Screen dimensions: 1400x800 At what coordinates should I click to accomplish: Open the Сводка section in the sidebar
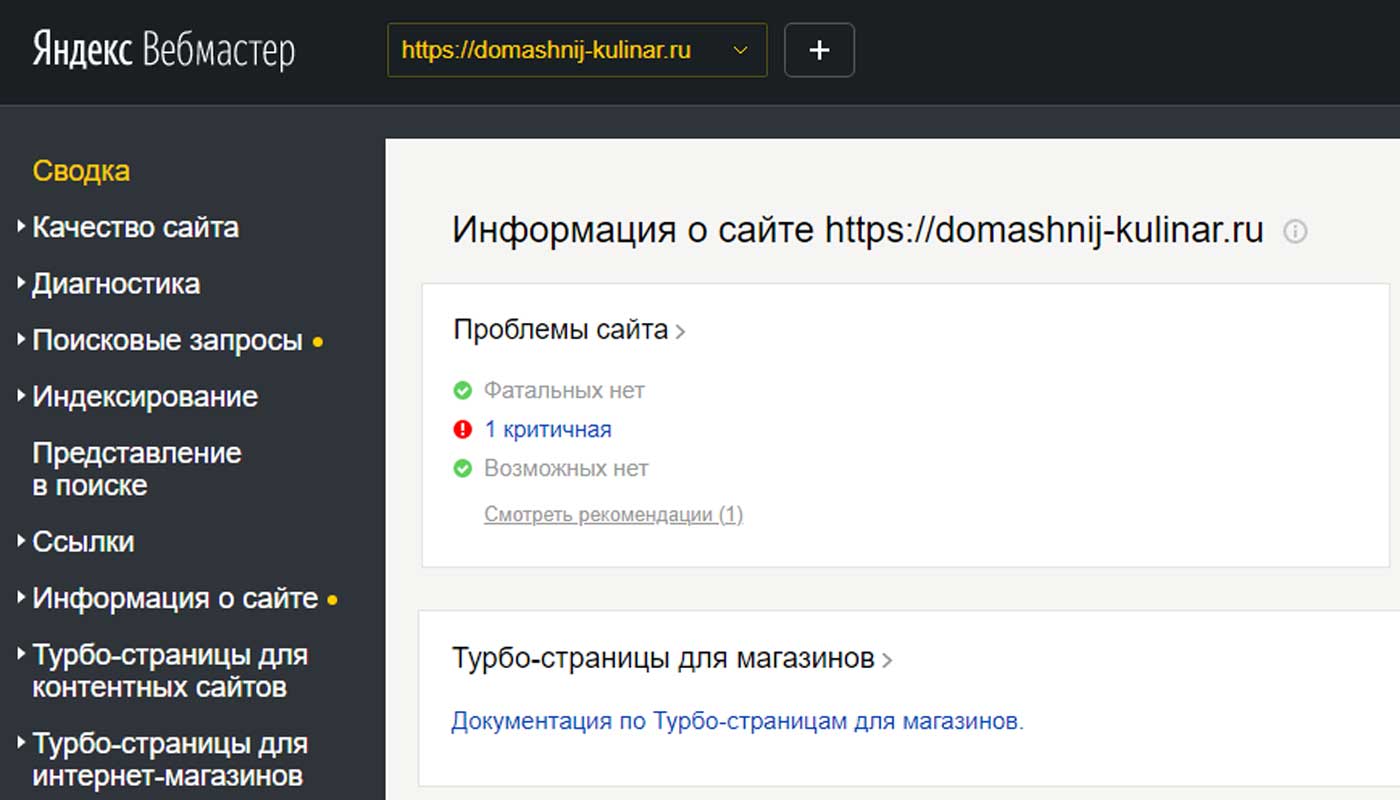tap(81, 171)
